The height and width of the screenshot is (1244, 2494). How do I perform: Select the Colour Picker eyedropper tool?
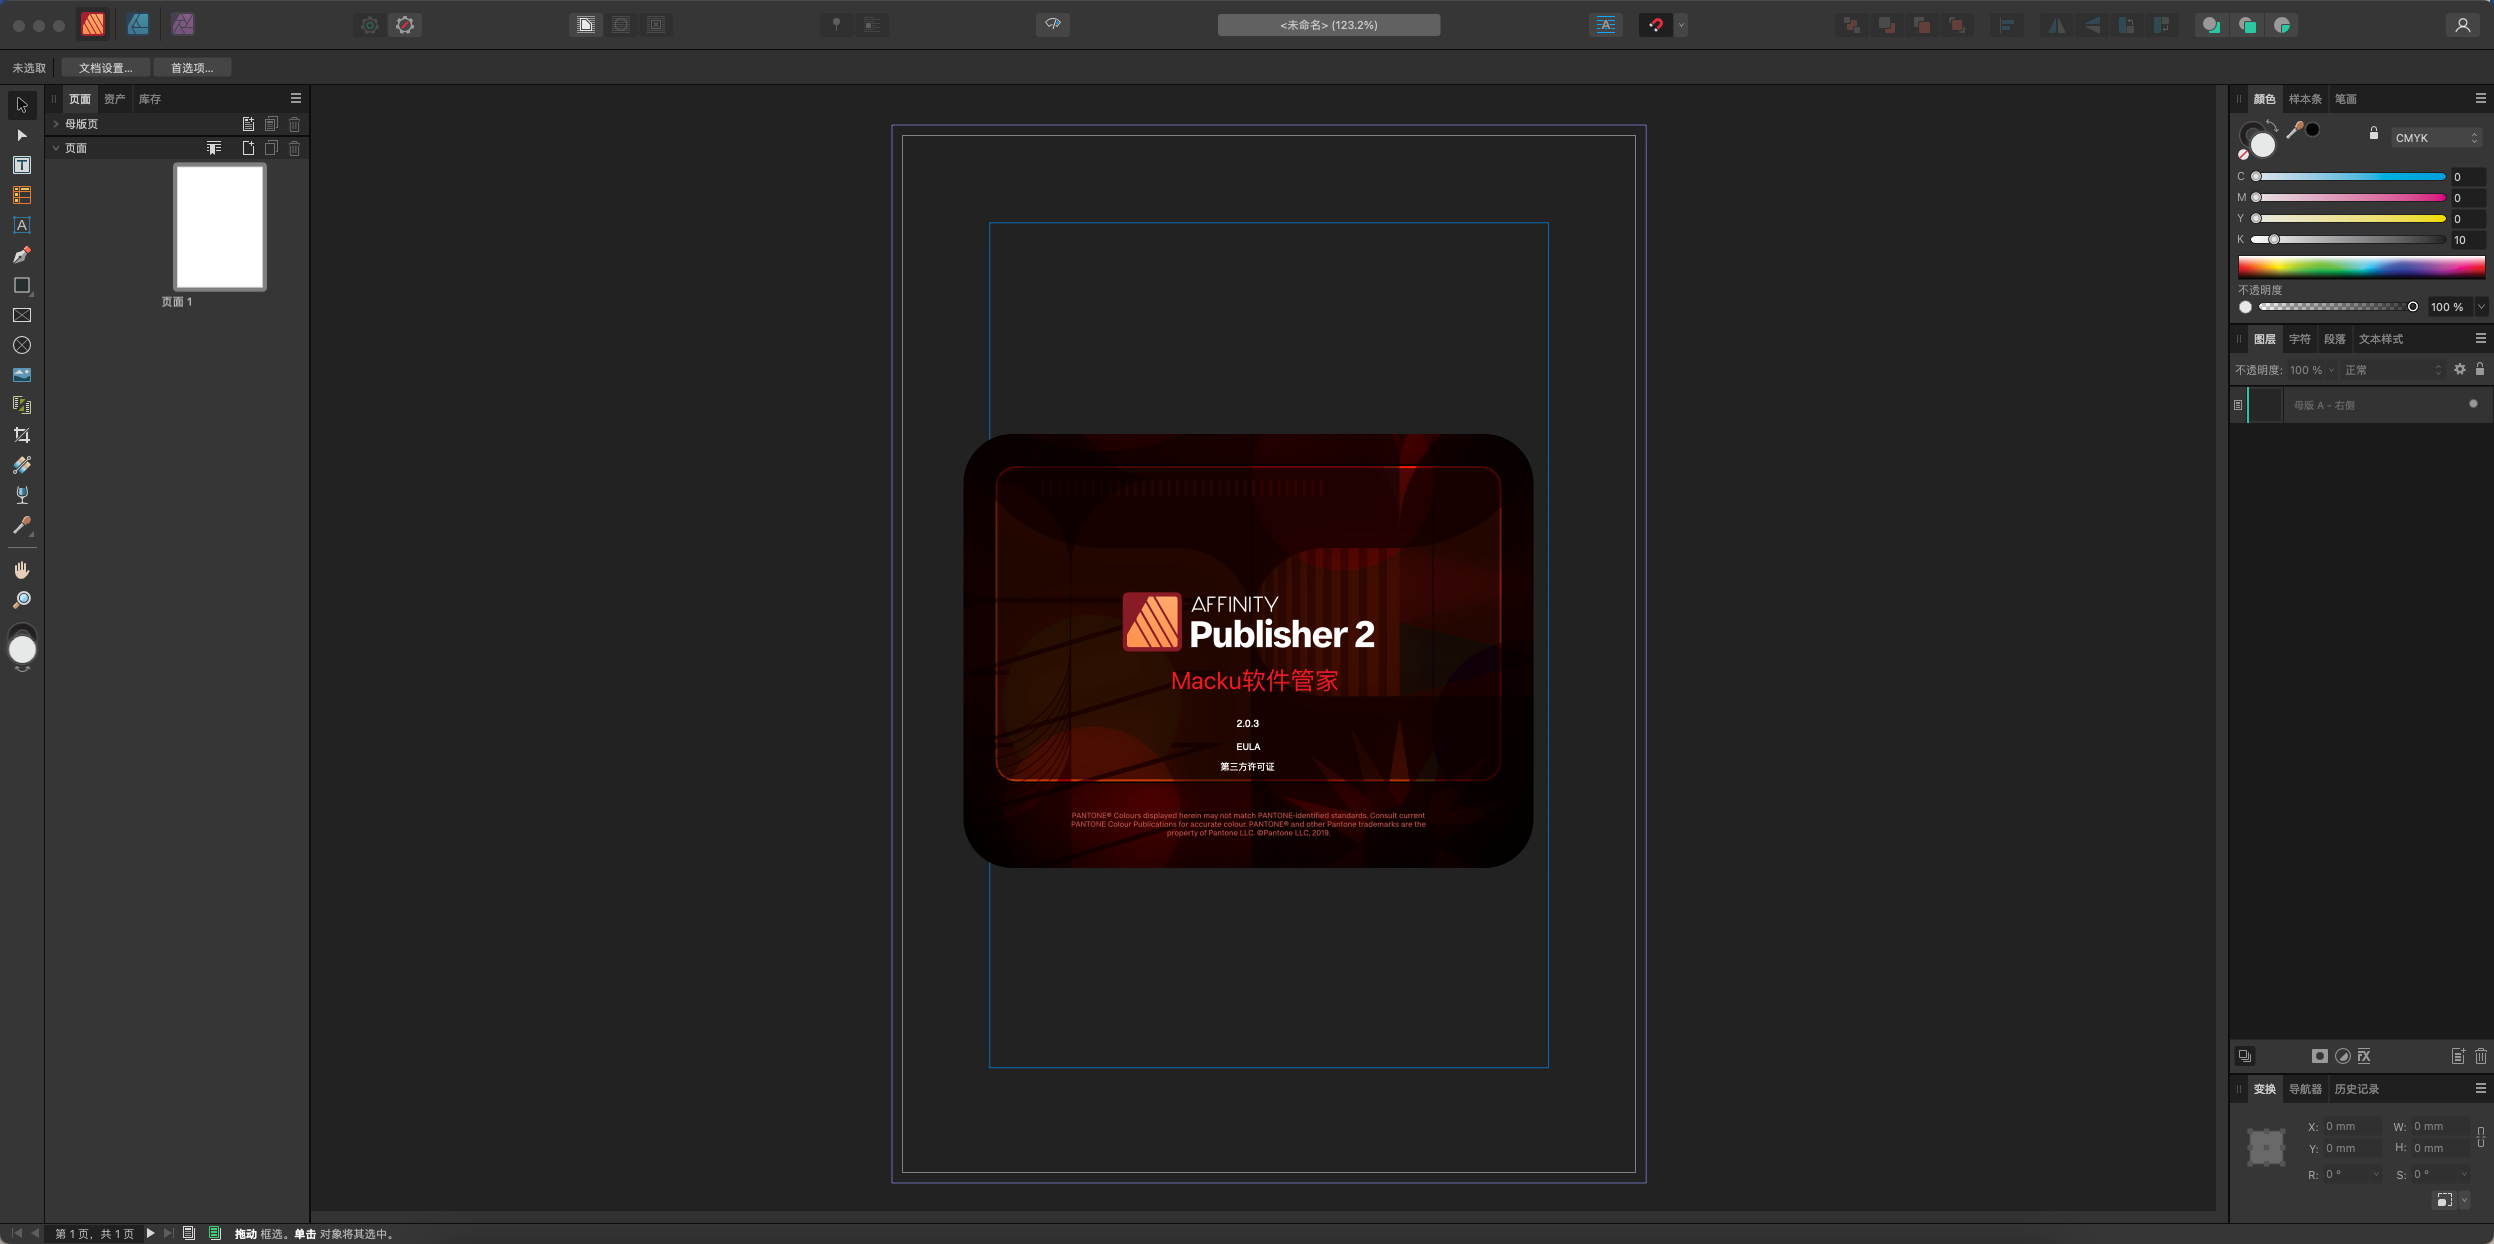tap(22, 525)
